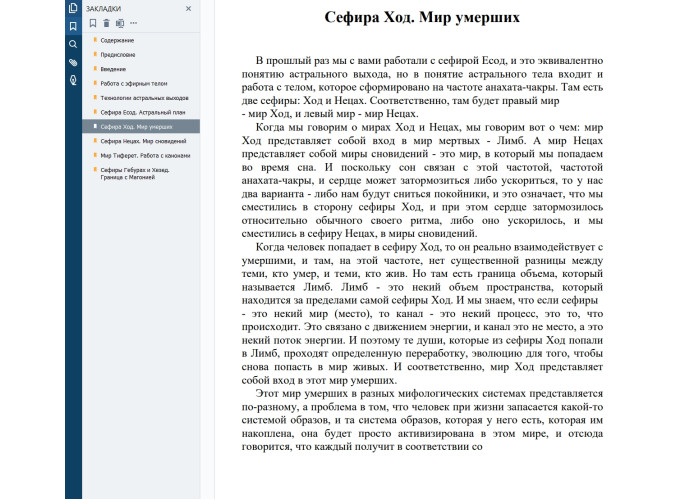Open the signatures panel icon
The height and width of the screenshot is (500, 700).
click(73, 80)
